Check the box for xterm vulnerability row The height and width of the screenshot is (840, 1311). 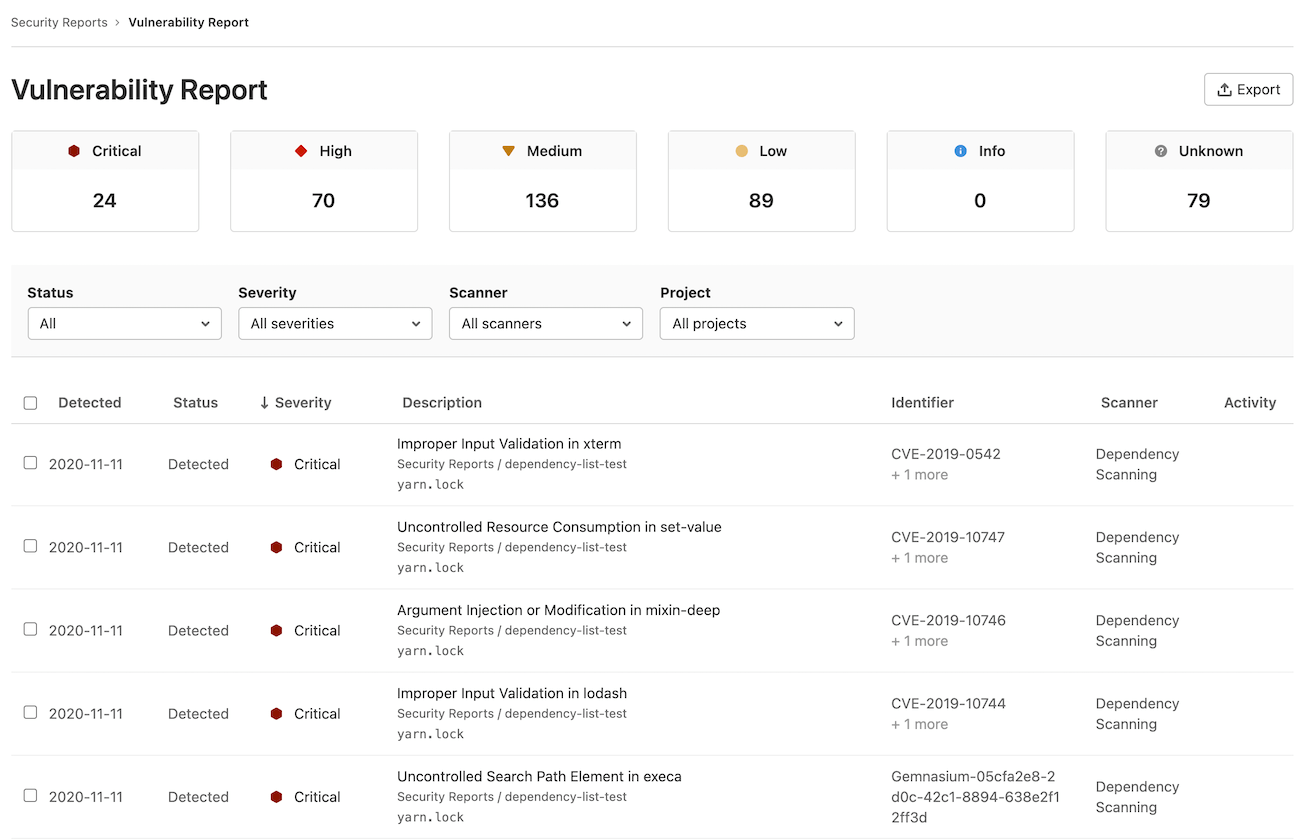pyautogui.click(x=30, y=463)
